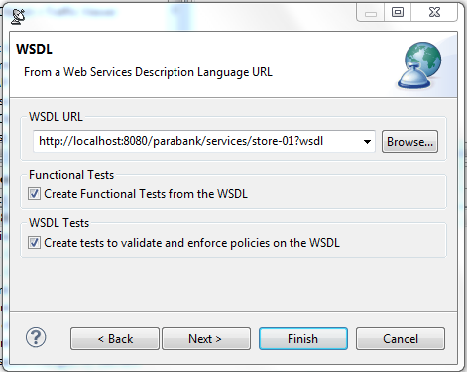The height and width of the screenshot is (372, 467).
Task: Close the dialog with the X button
Action: click(x=434, y=13)
